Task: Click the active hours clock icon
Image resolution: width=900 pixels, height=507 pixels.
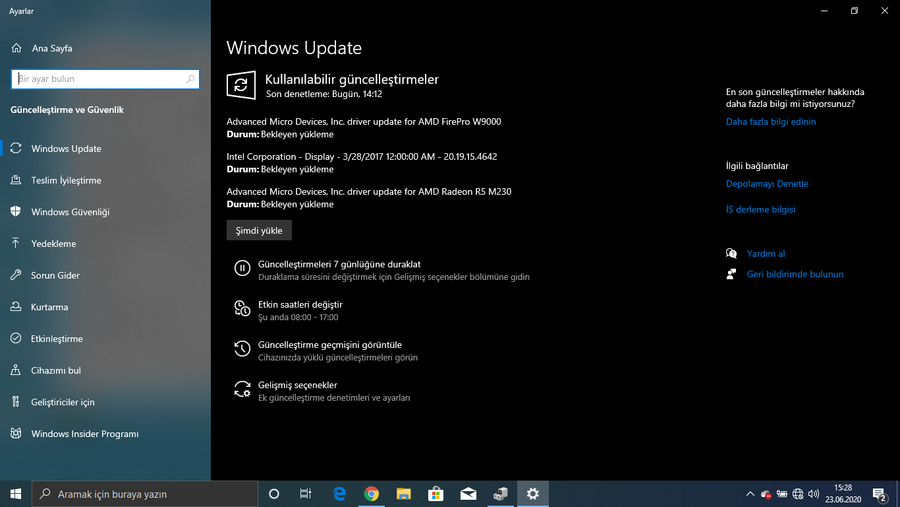Action: 242,308
